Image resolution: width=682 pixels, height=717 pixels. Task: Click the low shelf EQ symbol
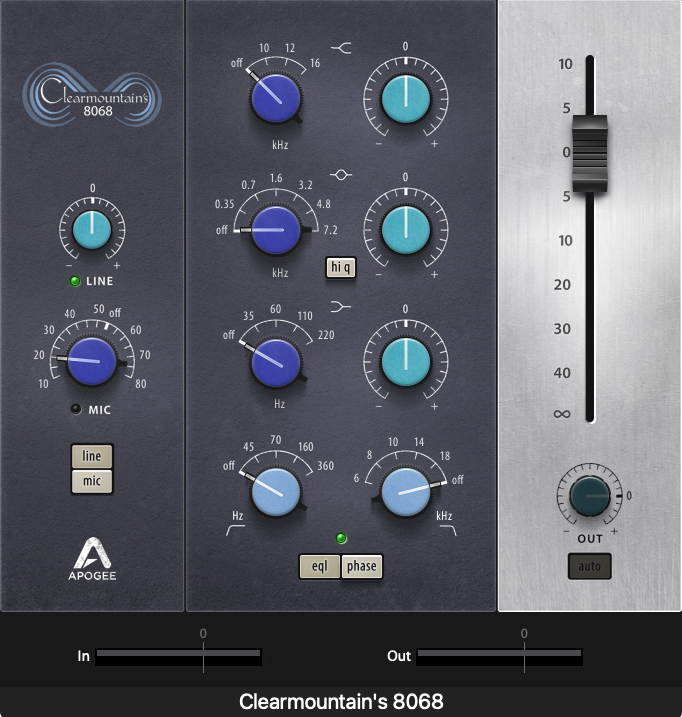click(x=341, y=304)
